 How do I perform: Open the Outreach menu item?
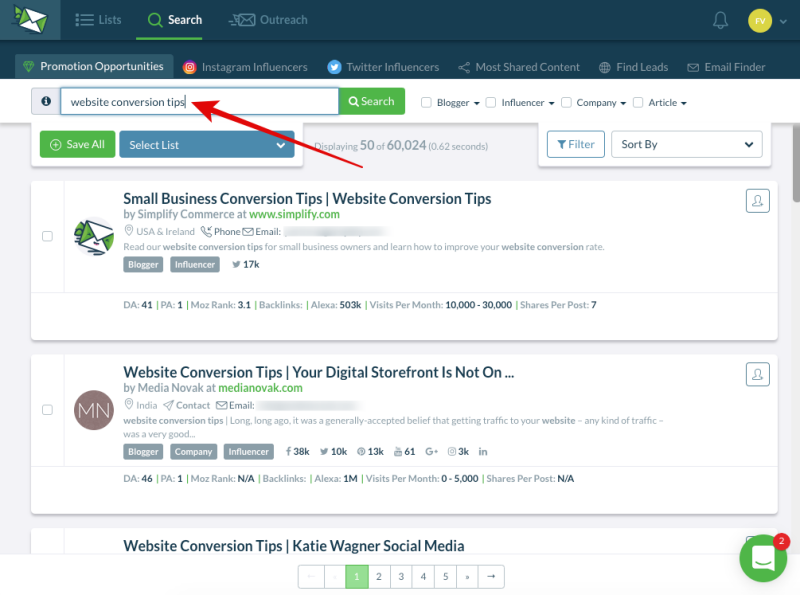(x=268, y=20)
